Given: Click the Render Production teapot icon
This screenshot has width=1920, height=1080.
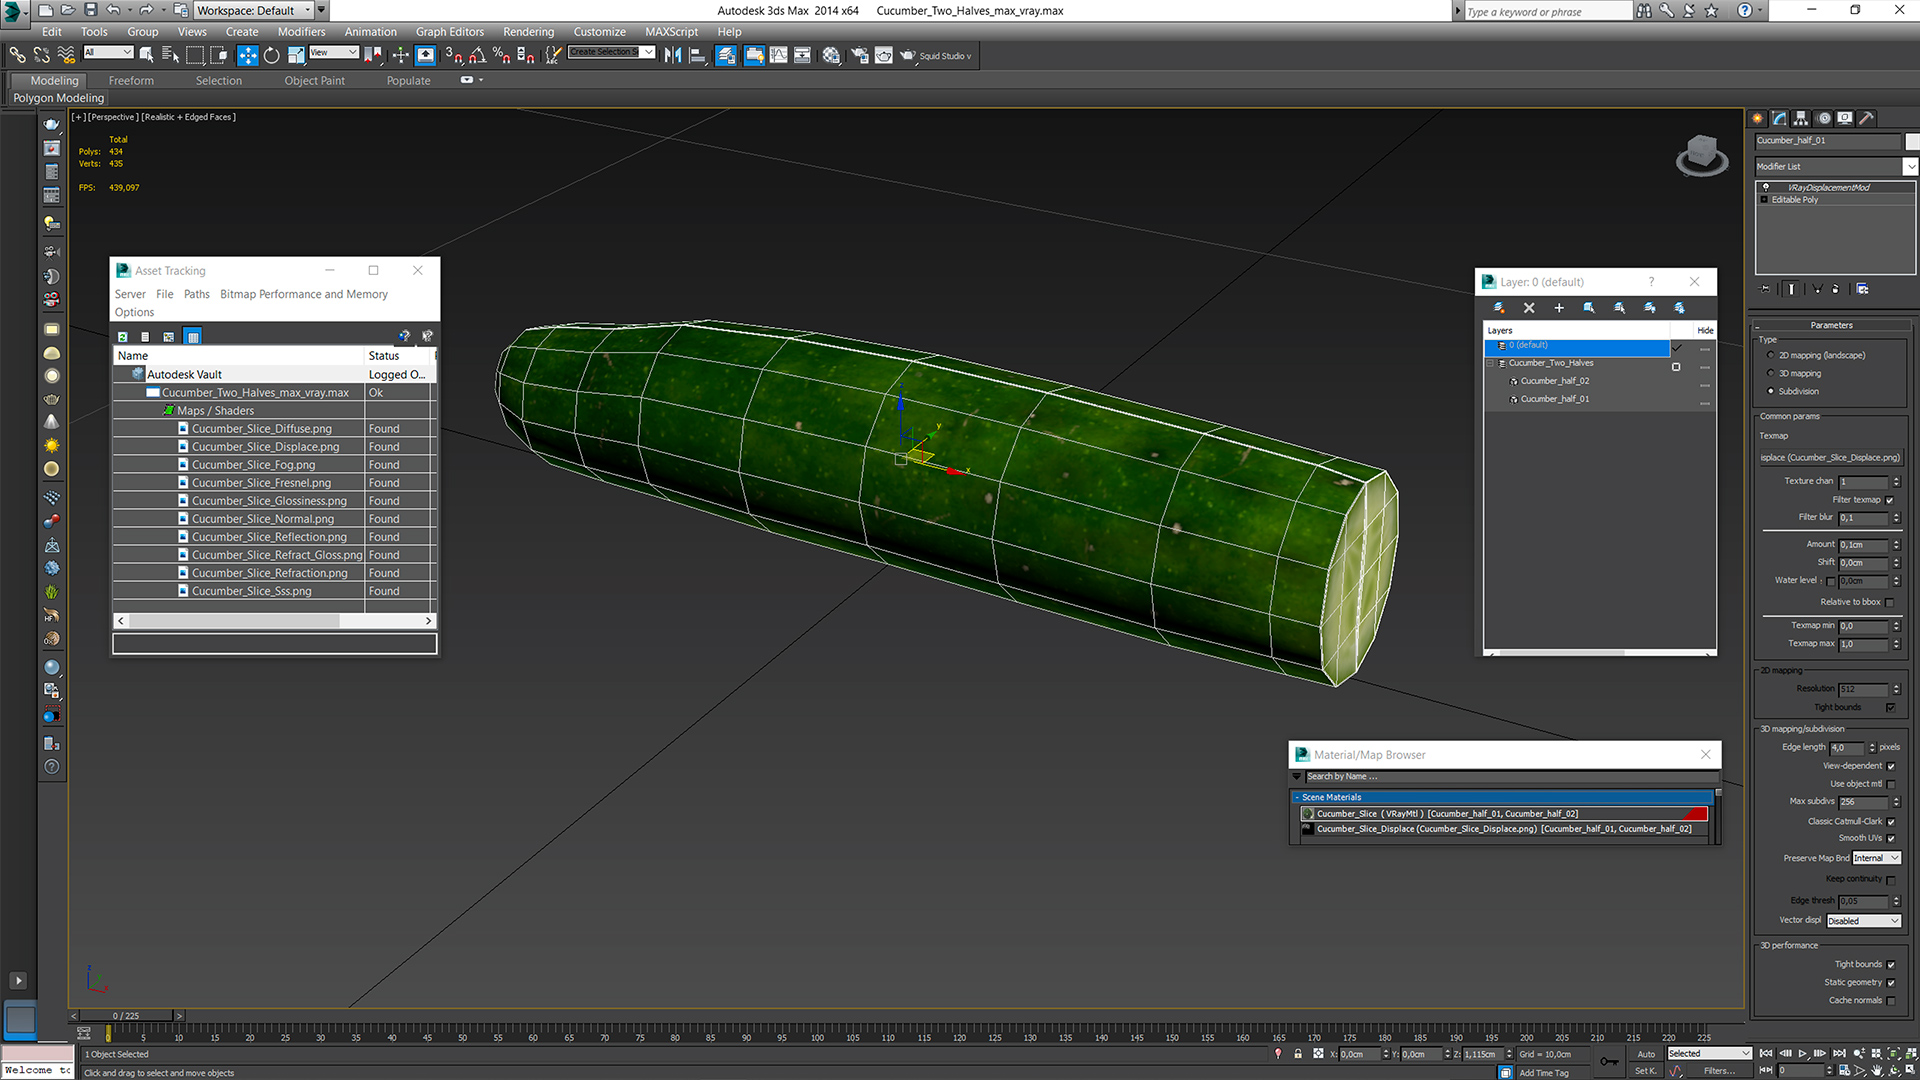Looking at the screenshot, I should [907, 55].
